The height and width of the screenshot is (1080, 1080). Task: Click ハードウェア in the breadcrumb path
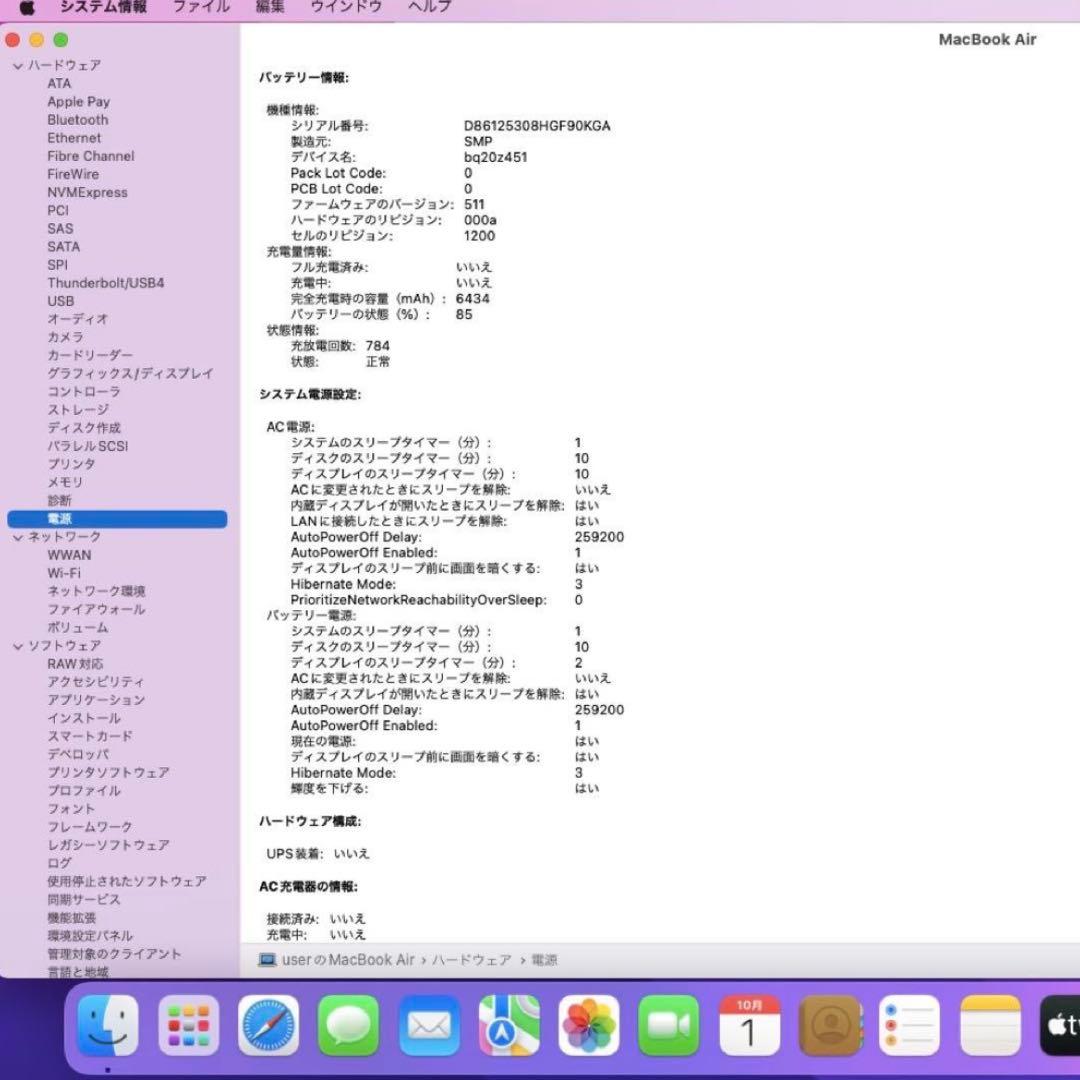click(x=470, y=959)
